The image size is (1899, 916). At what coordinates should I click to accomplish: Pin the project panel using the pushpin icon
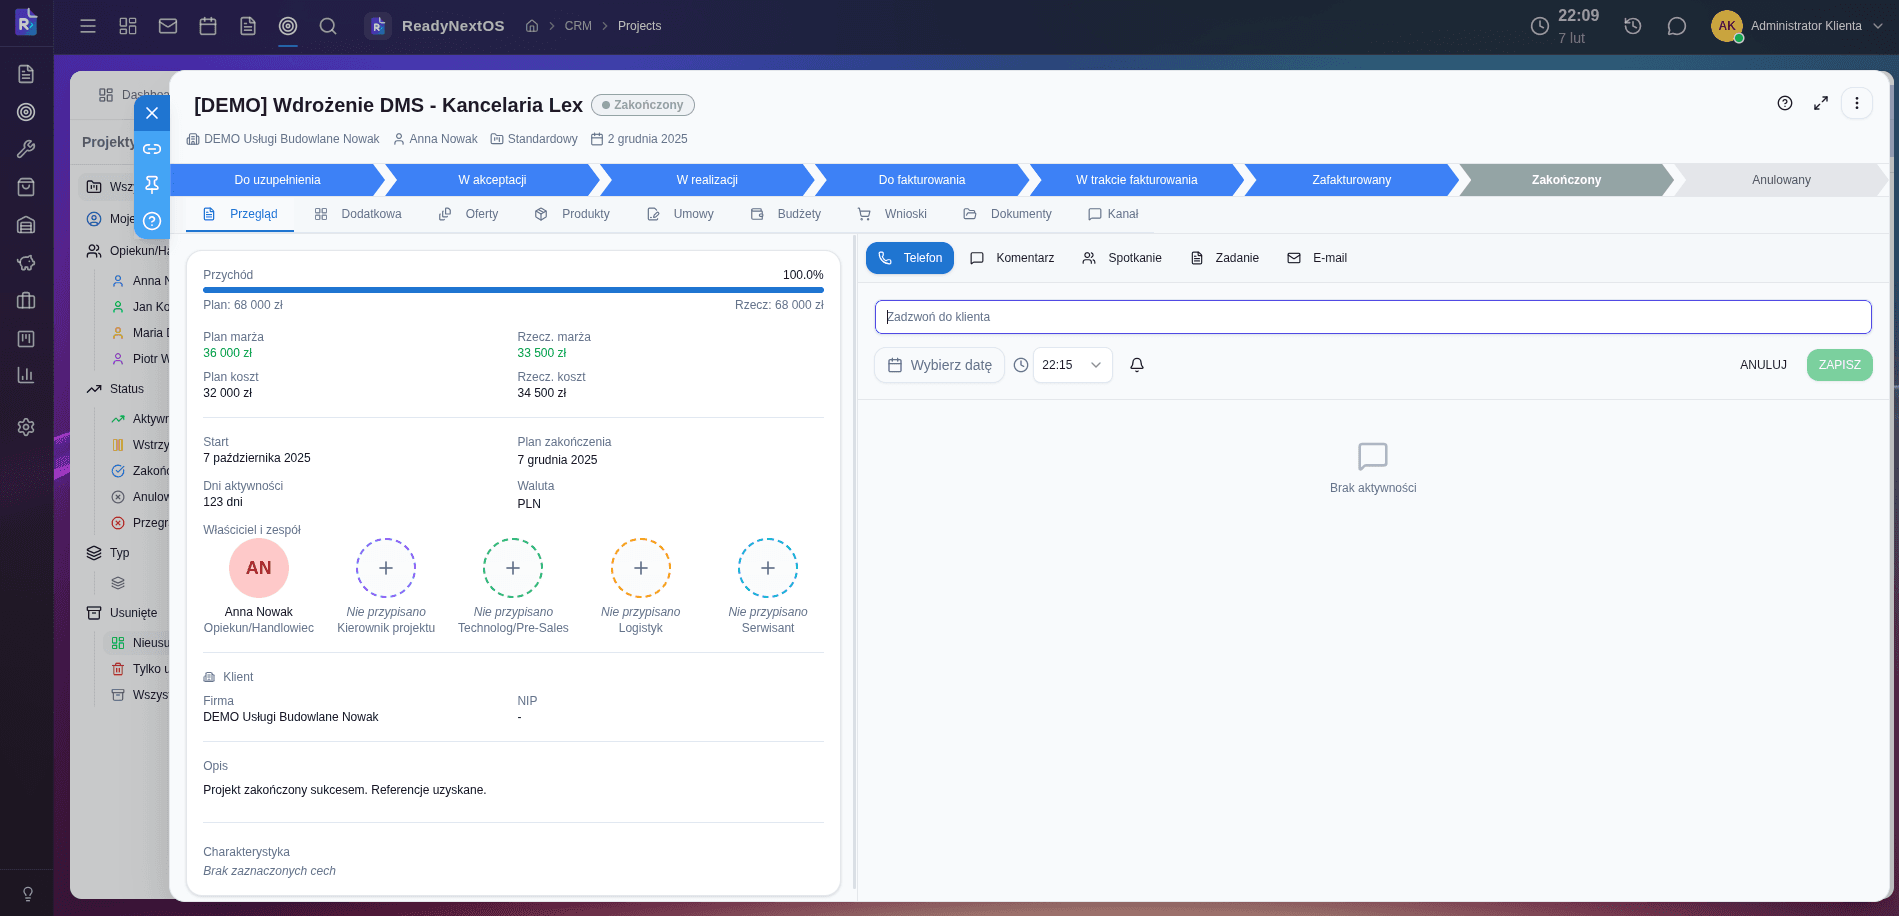(152, 185)
